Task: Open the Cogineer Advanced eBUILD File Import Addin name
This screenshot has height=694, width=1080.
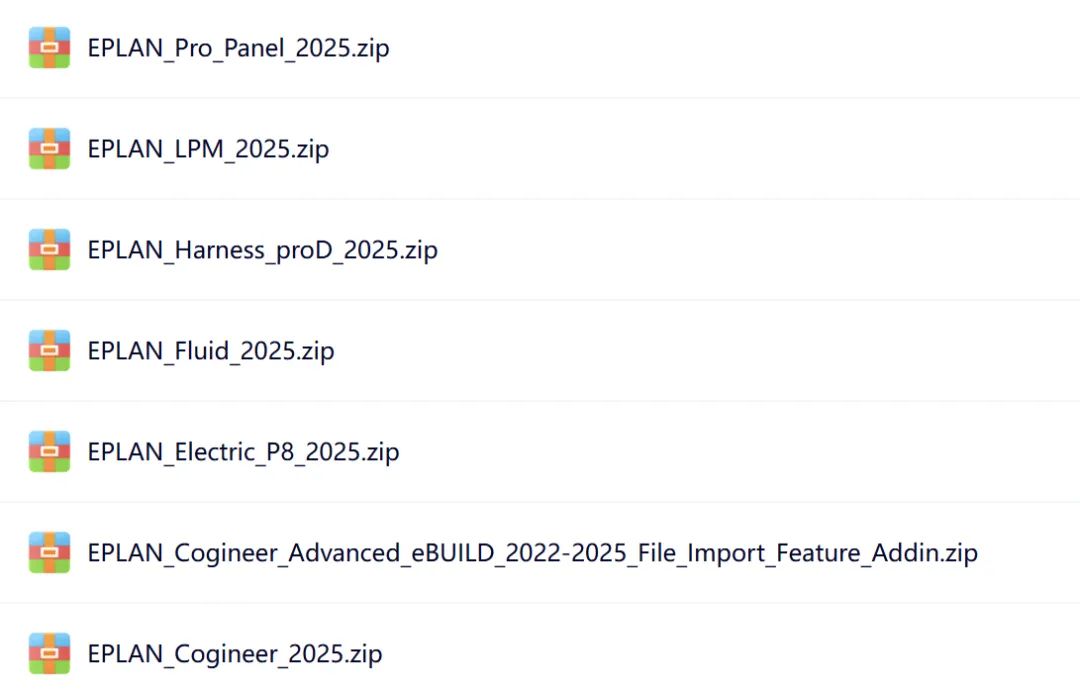Action: tap(532, 553)
